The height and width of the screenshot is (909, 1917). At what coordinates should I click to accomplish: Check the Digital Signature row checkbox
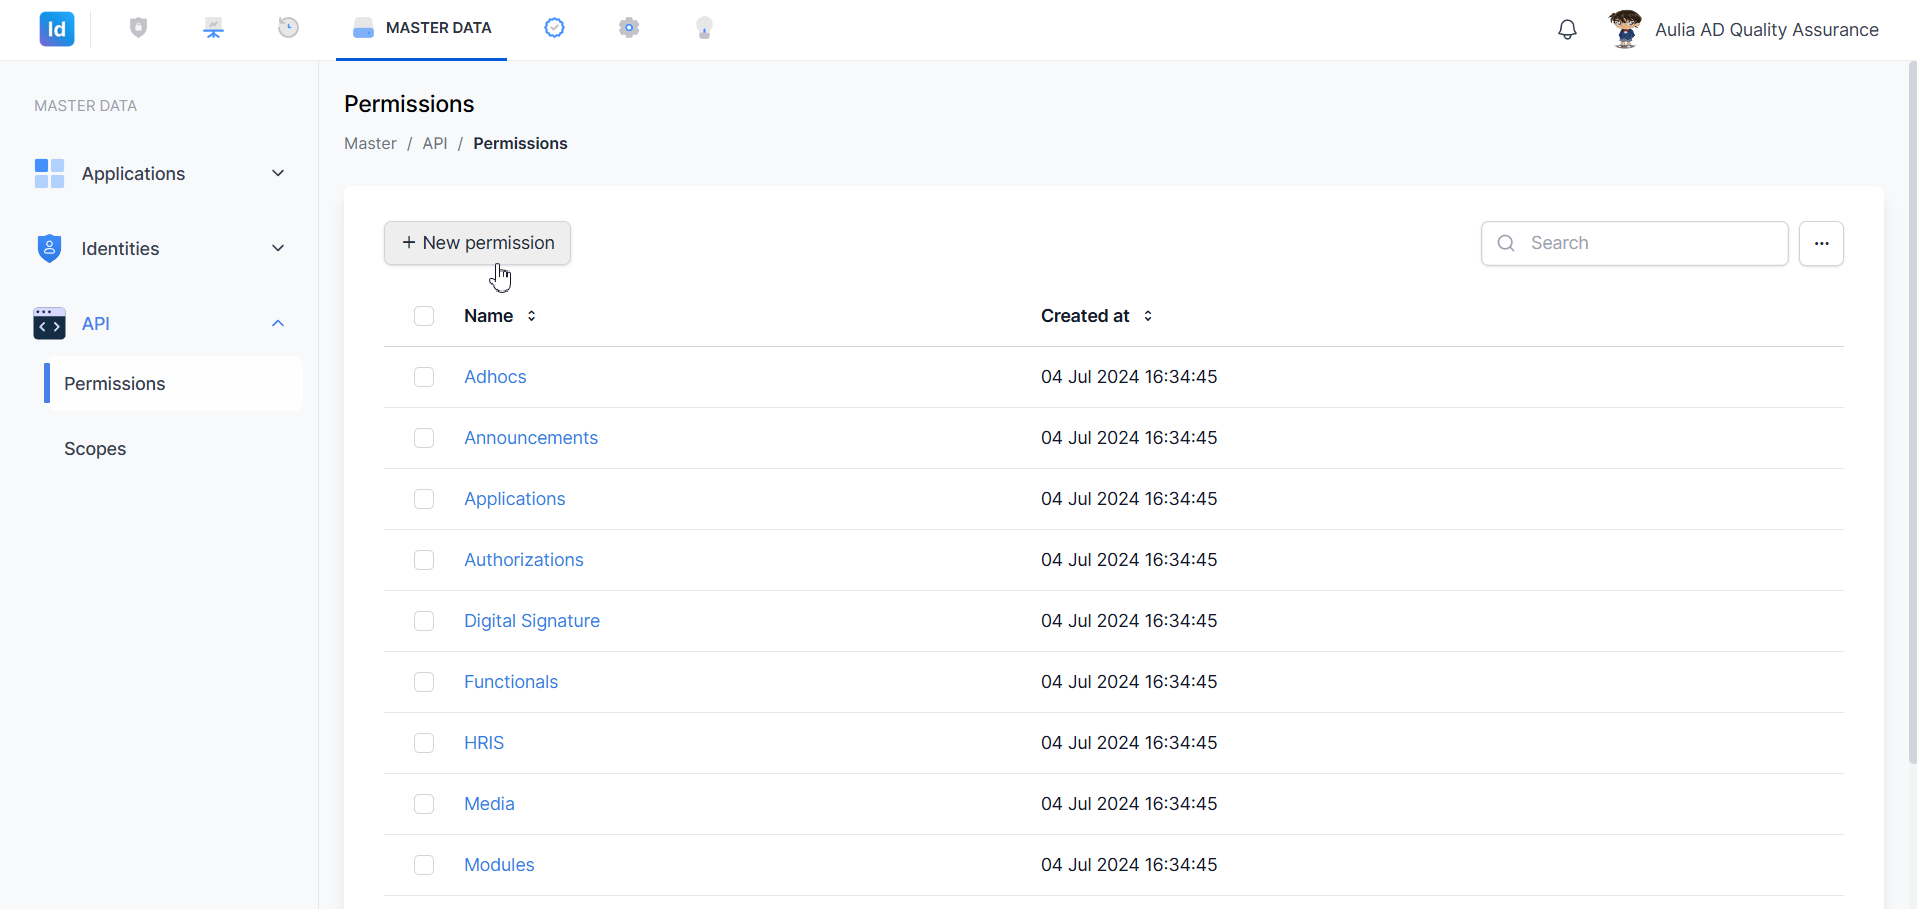pyautogui.click(x=424, y=621)
